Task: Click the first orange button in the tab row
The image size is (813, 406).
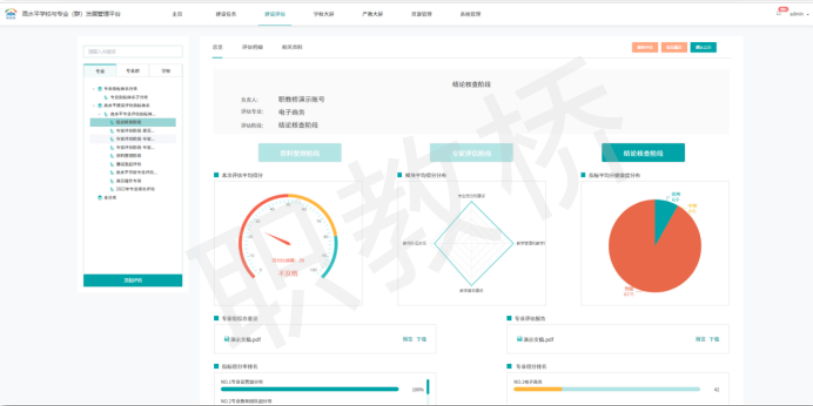Action: pyautogui.click(x=645, y=47)
